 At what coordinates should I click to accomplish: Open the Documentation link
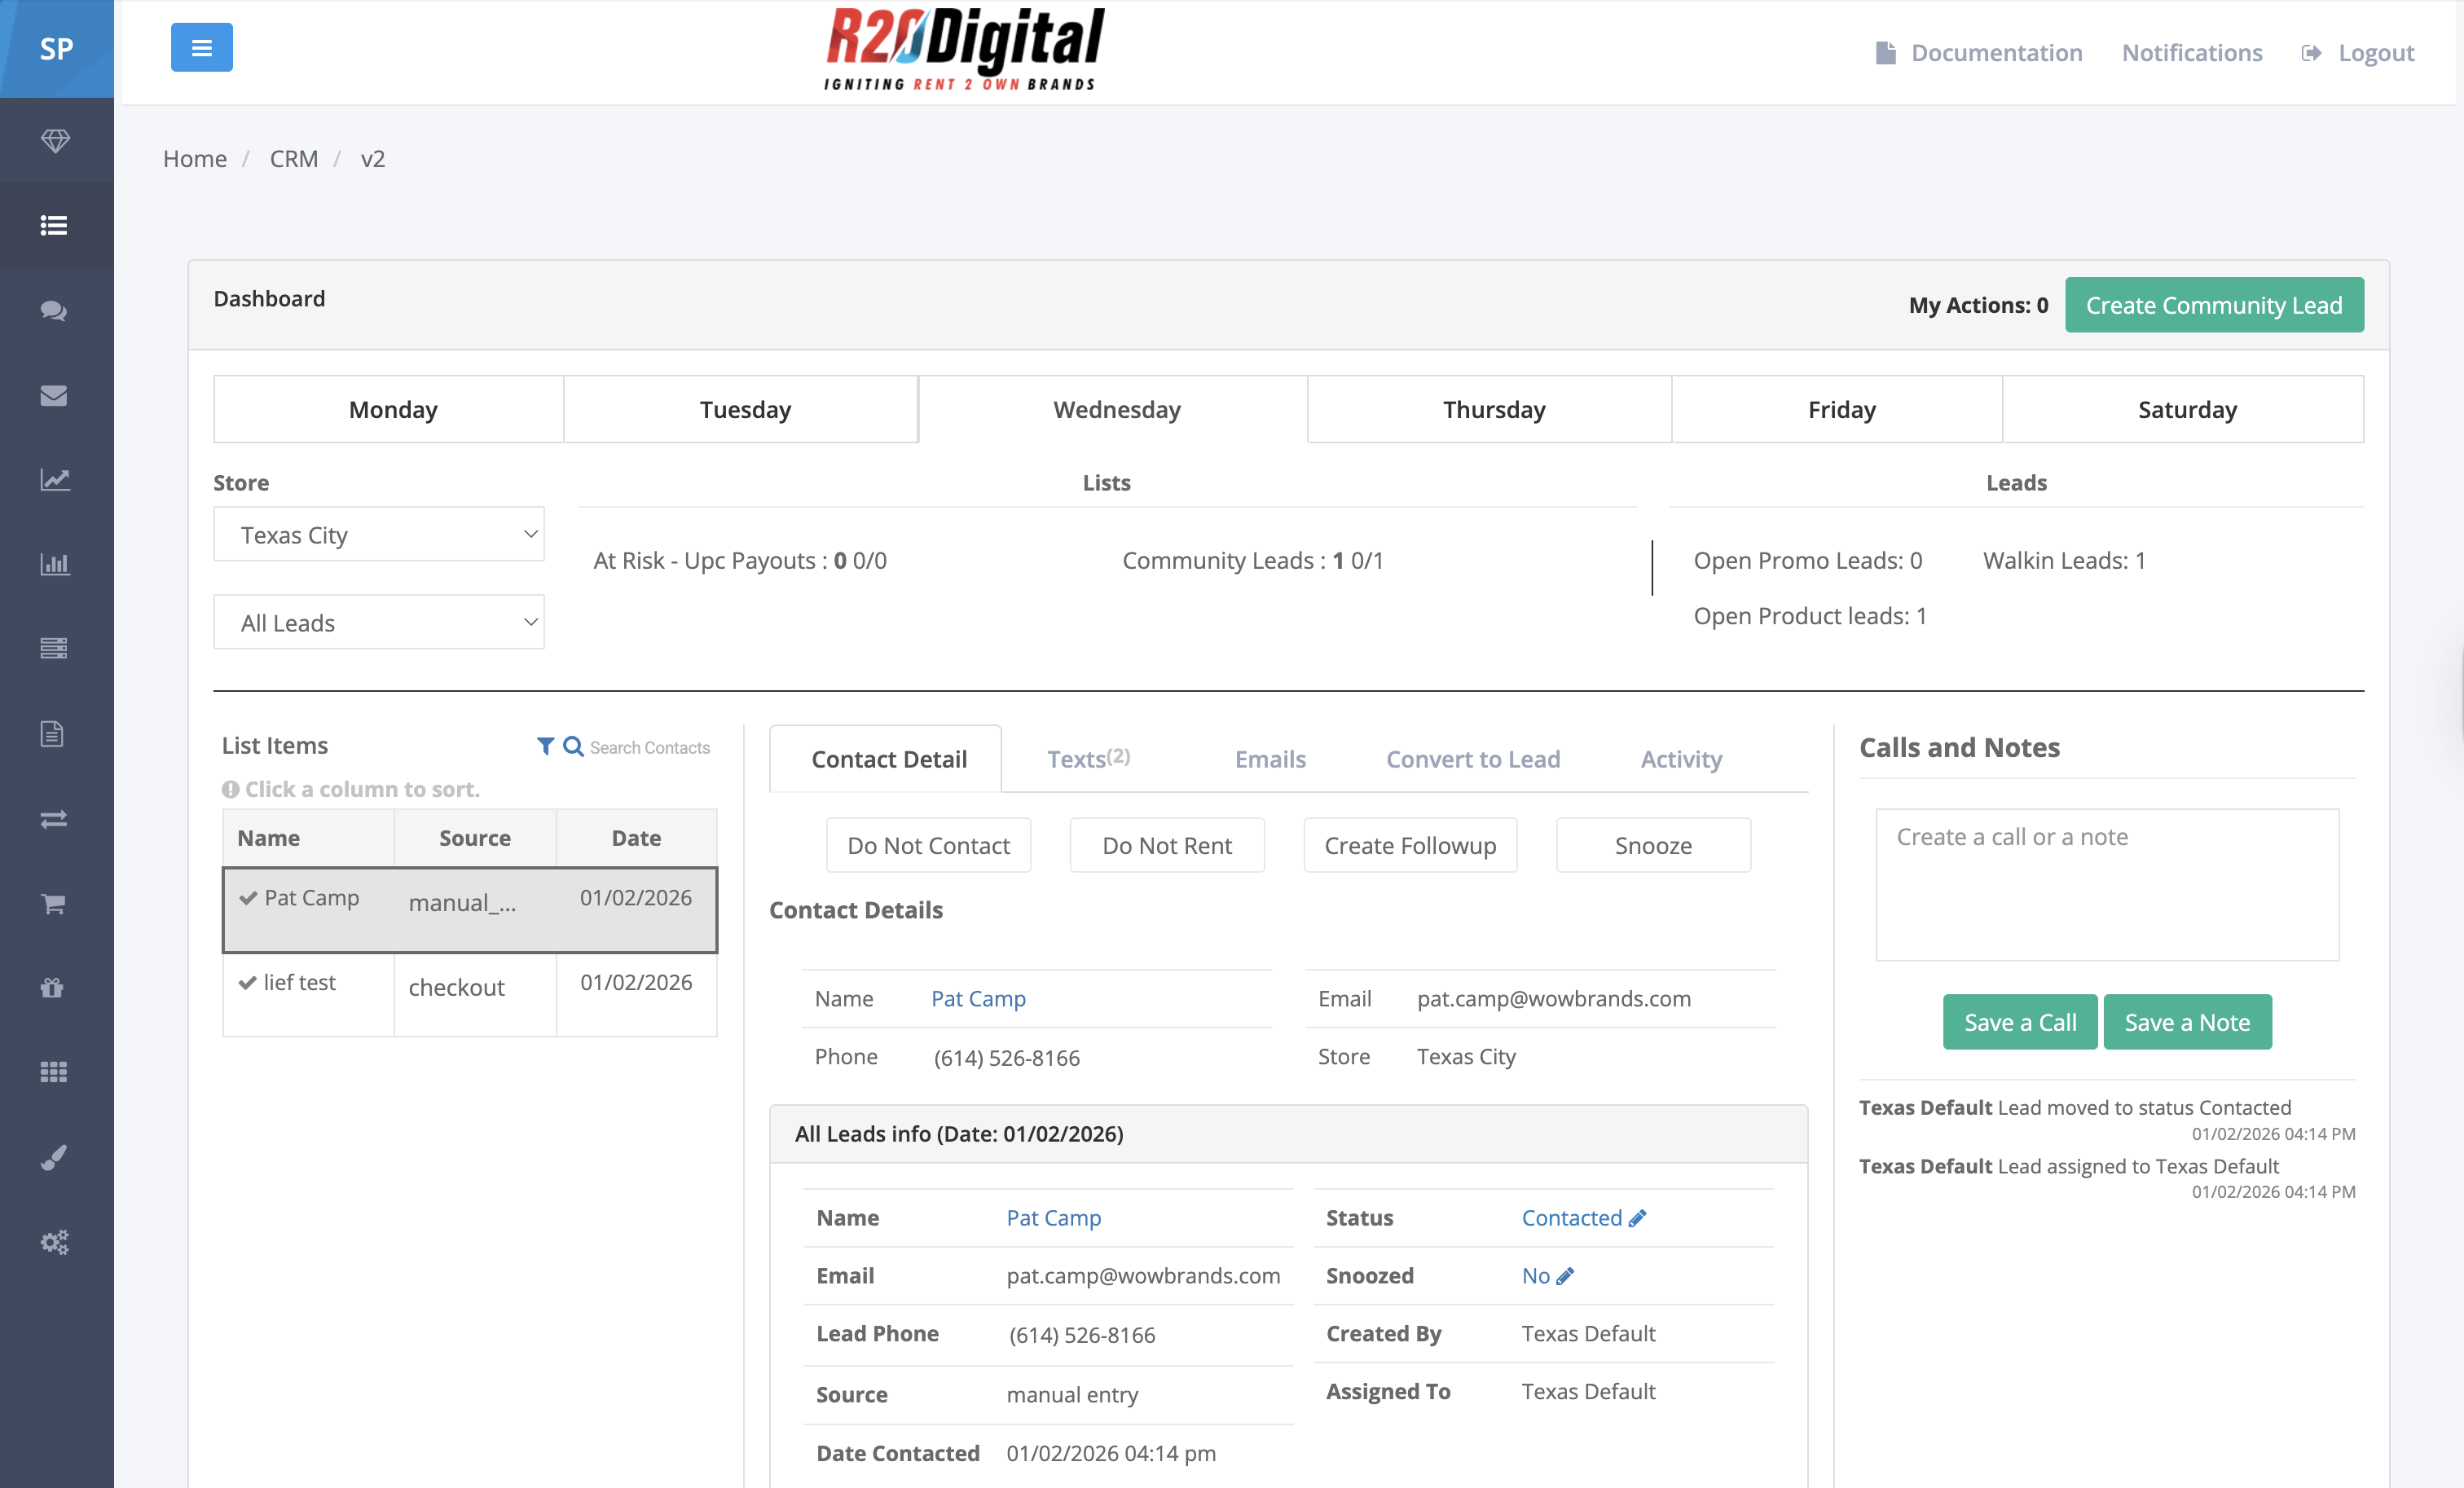pyautogui.click(x=1996, y=53)
